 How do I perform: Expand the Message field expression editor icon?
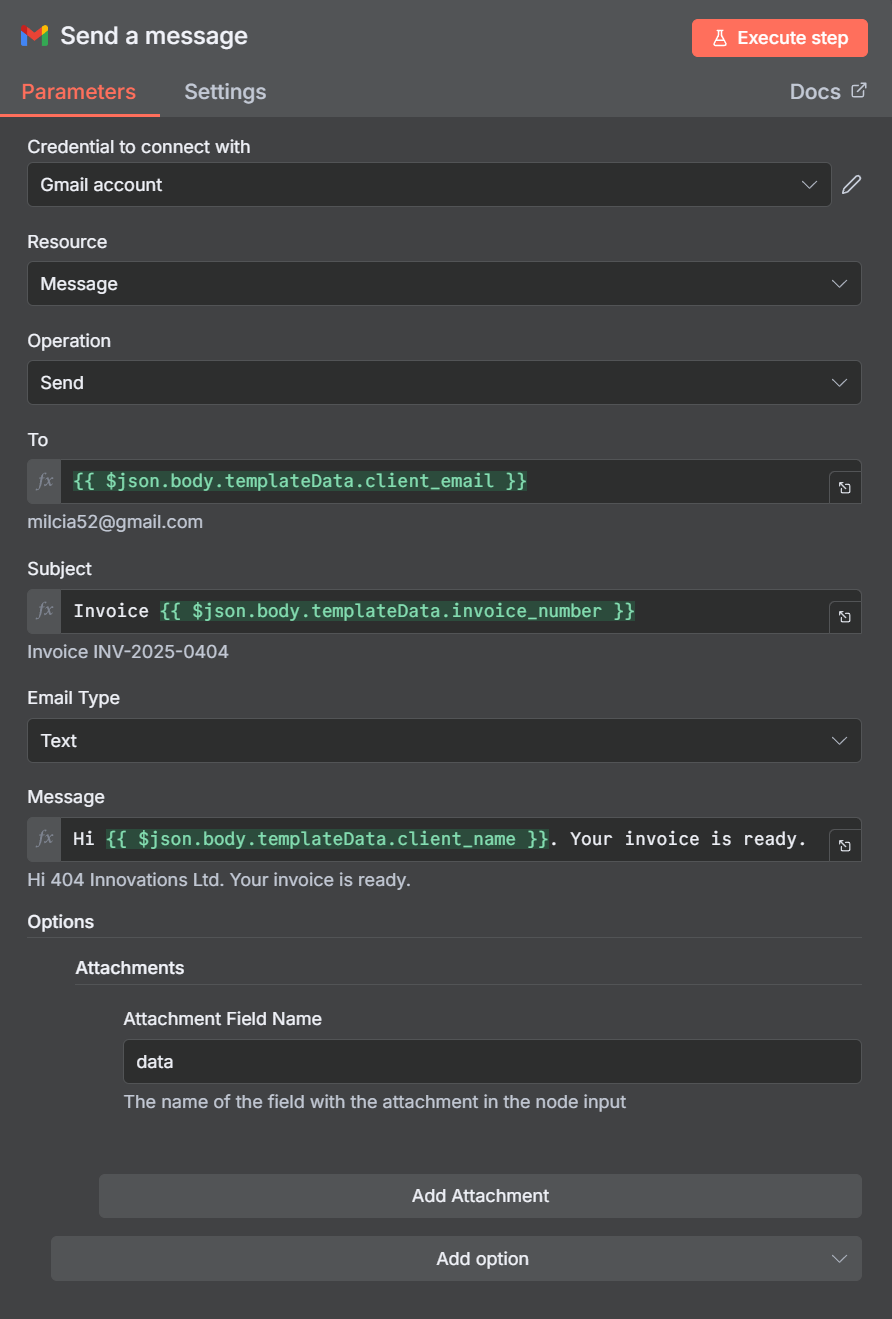point(845,844)
